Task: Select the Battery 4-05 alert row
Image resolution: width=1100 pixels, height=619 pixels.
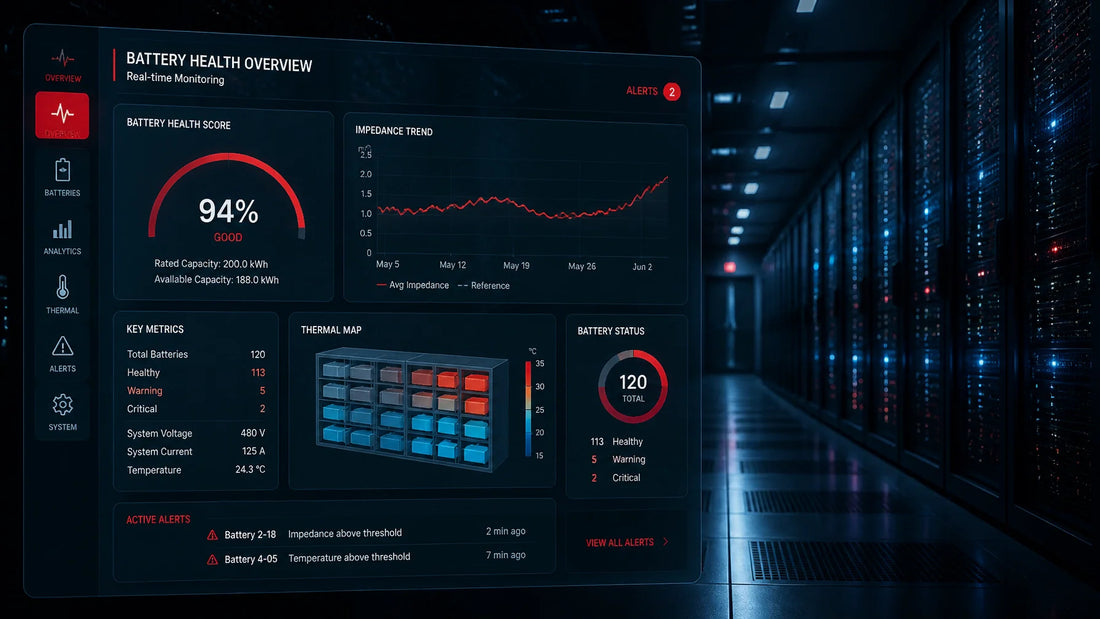Action: point(366,557)
